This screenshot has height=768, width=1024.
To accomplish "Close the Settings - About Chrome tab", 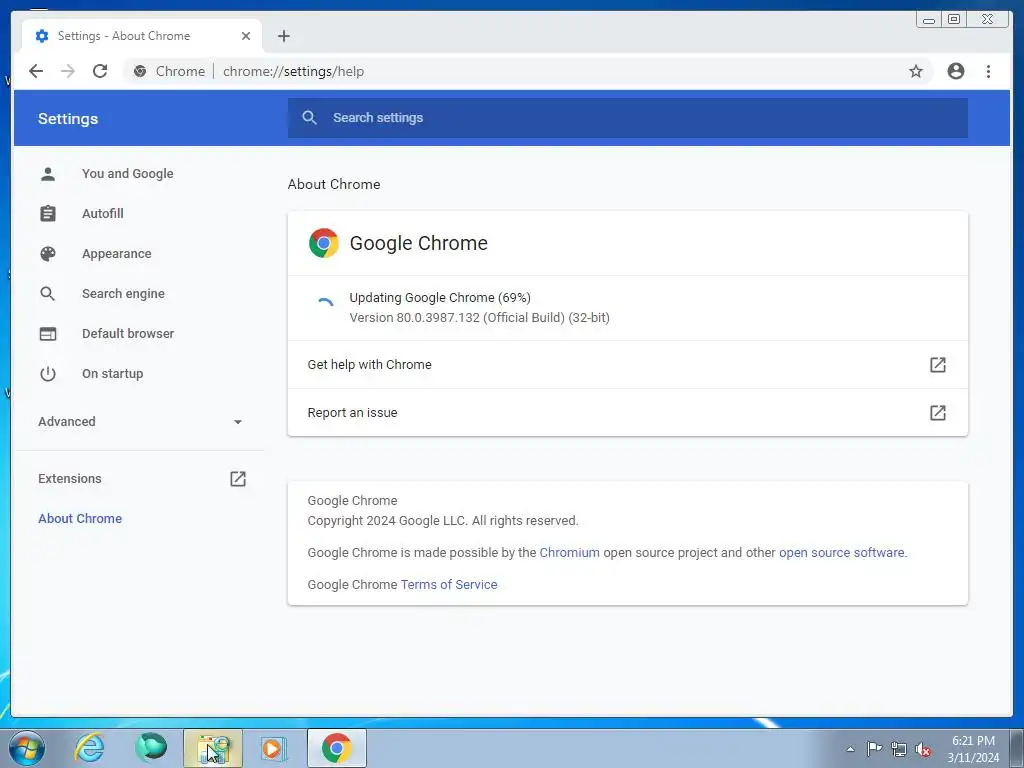I will (x=246, y=36).
